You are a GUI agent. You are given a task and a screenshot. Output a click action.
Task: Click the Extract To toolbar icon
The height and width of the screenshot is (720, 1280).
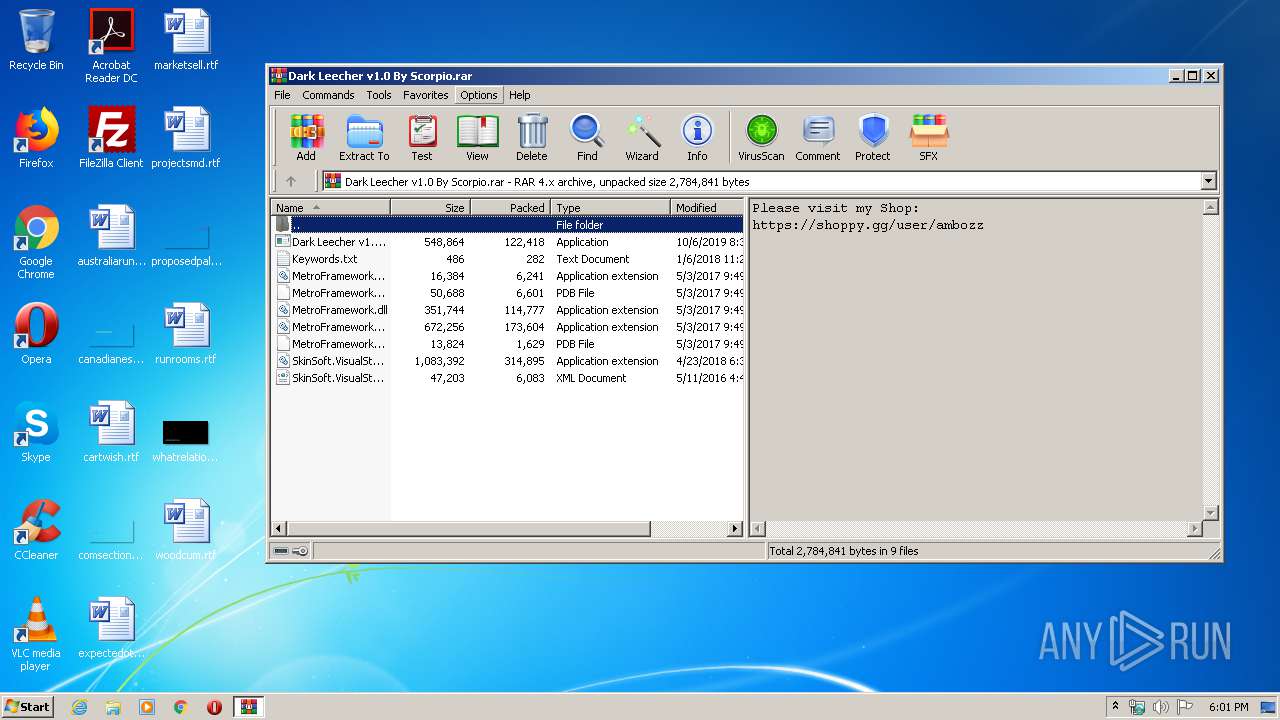(364, 137)
